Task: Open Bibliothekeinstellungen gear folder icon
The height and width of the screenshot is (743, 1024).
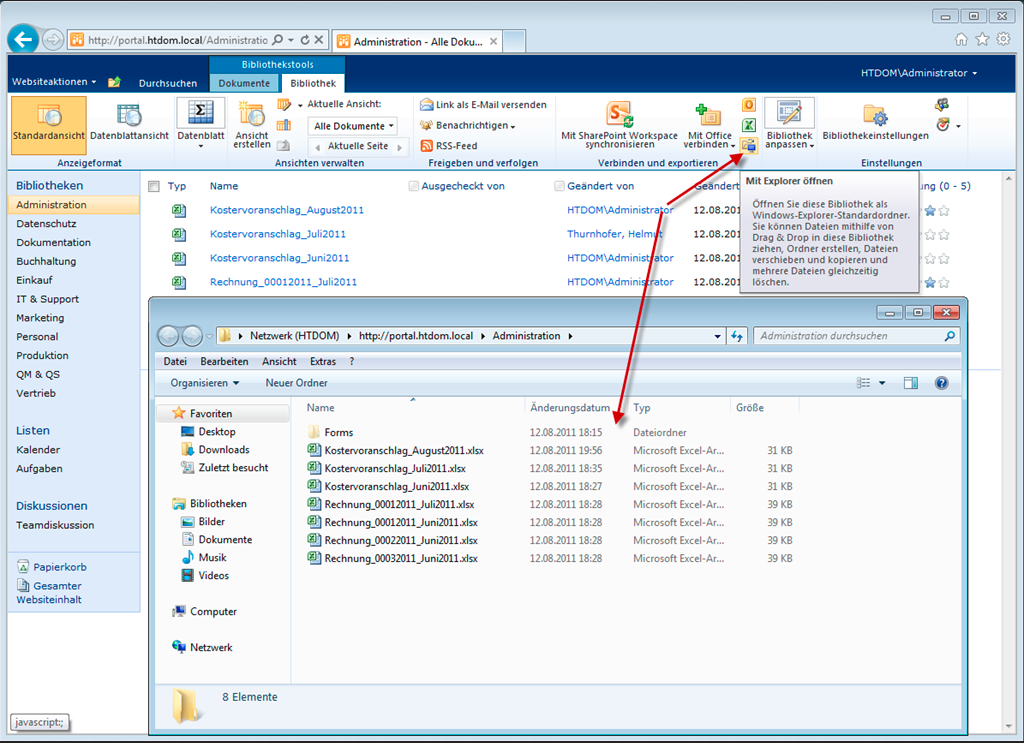Action: [875, 115]
